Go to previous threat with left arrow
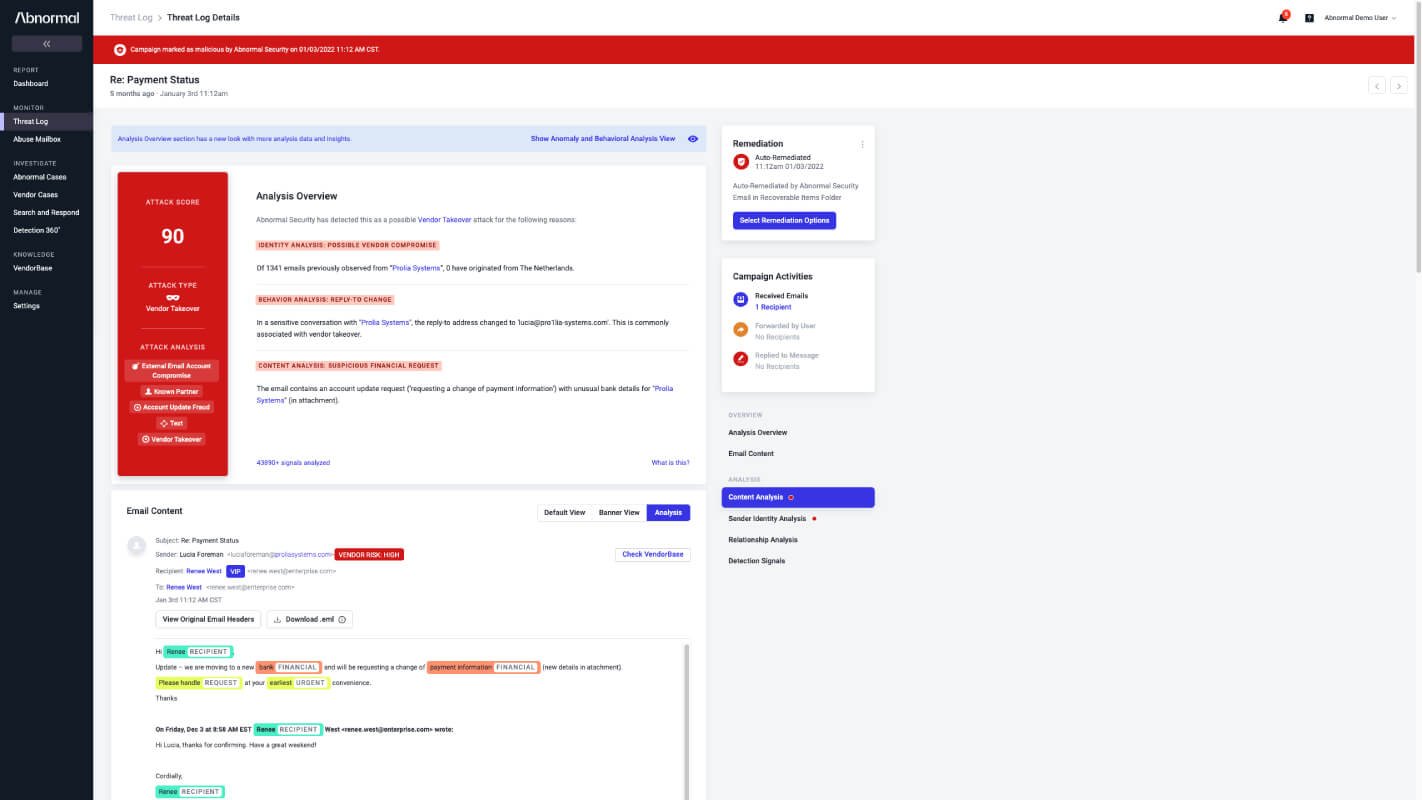 1377,86
